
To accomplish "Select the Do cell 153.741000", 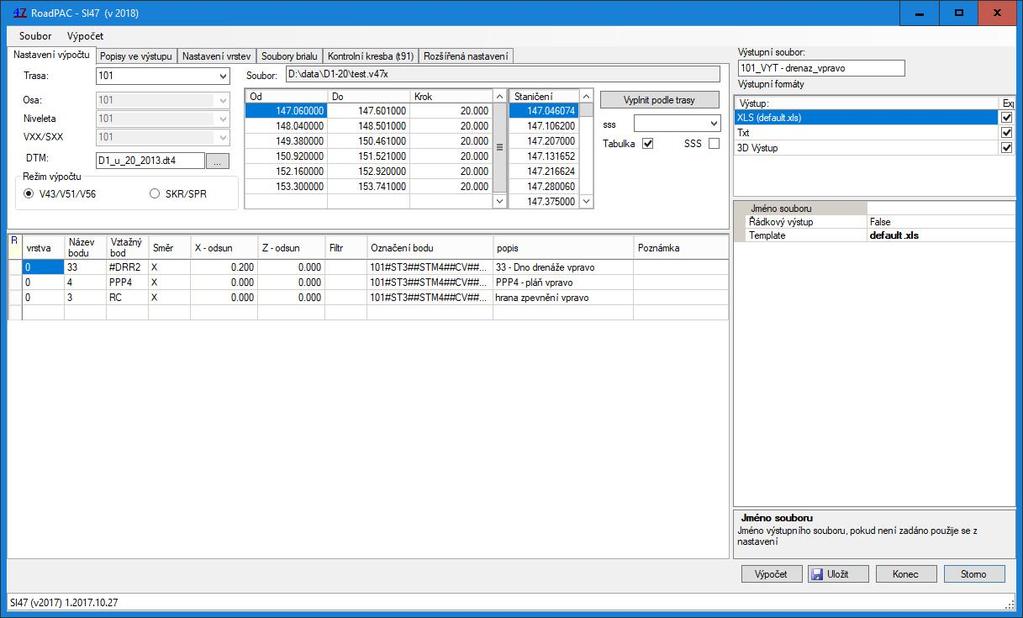I will 369,186.
